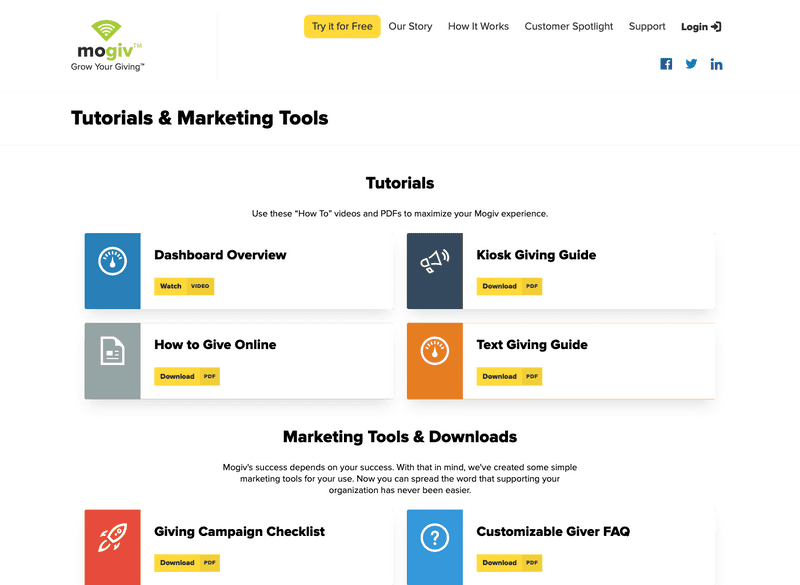800x585 pixels.
Task: Download the Kiosk Giving Guide PDF
Action: [509, 286]
